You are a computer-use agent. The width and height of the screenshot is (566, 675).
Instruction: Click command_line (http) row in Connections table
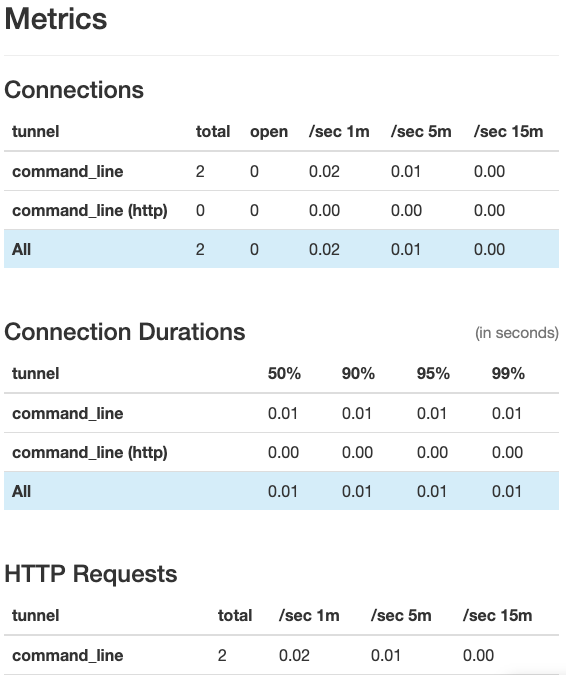(281, 211)
